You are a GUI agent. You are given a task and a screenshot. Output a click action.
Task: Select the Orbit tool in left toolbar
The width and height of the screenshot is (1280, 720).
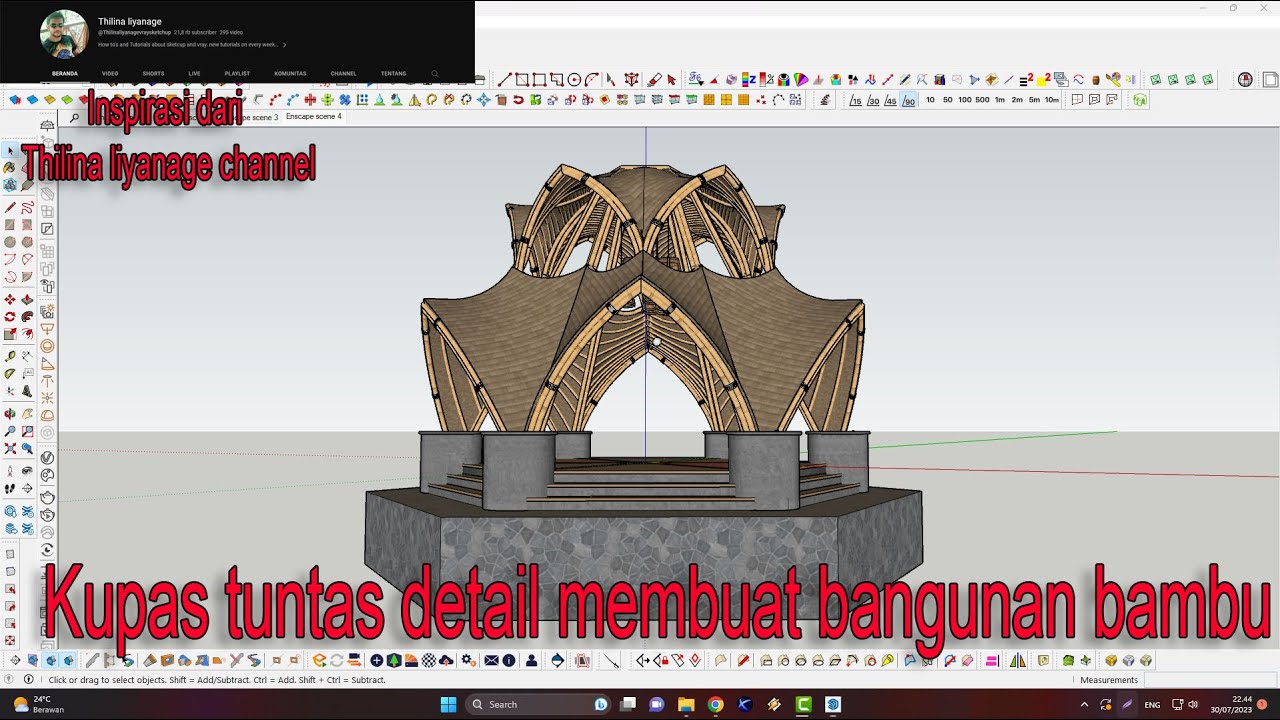click(10, 414)
